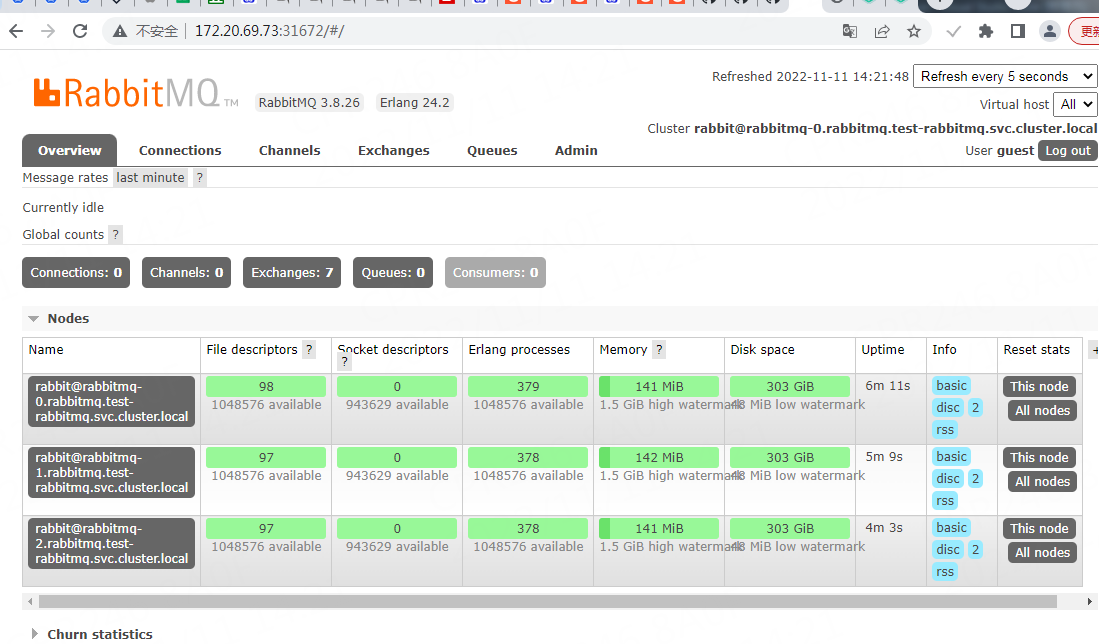Open help for Global counts
This screenshot has height=644, width=1099.
116,235
